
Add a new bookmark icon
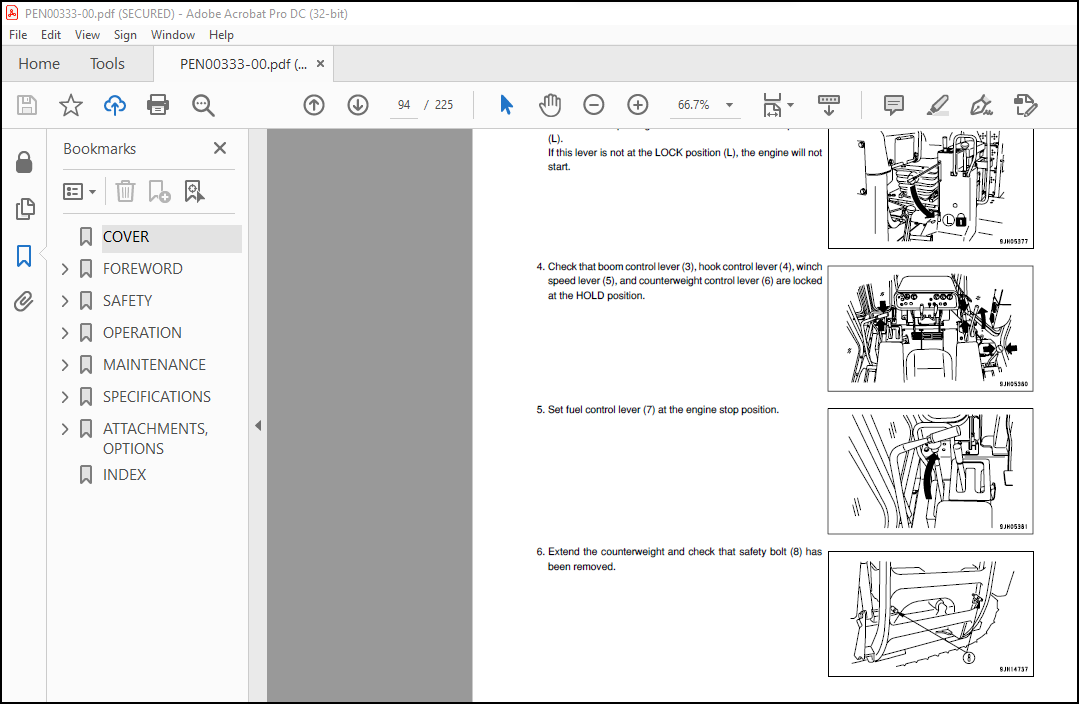tap(159, 191)
